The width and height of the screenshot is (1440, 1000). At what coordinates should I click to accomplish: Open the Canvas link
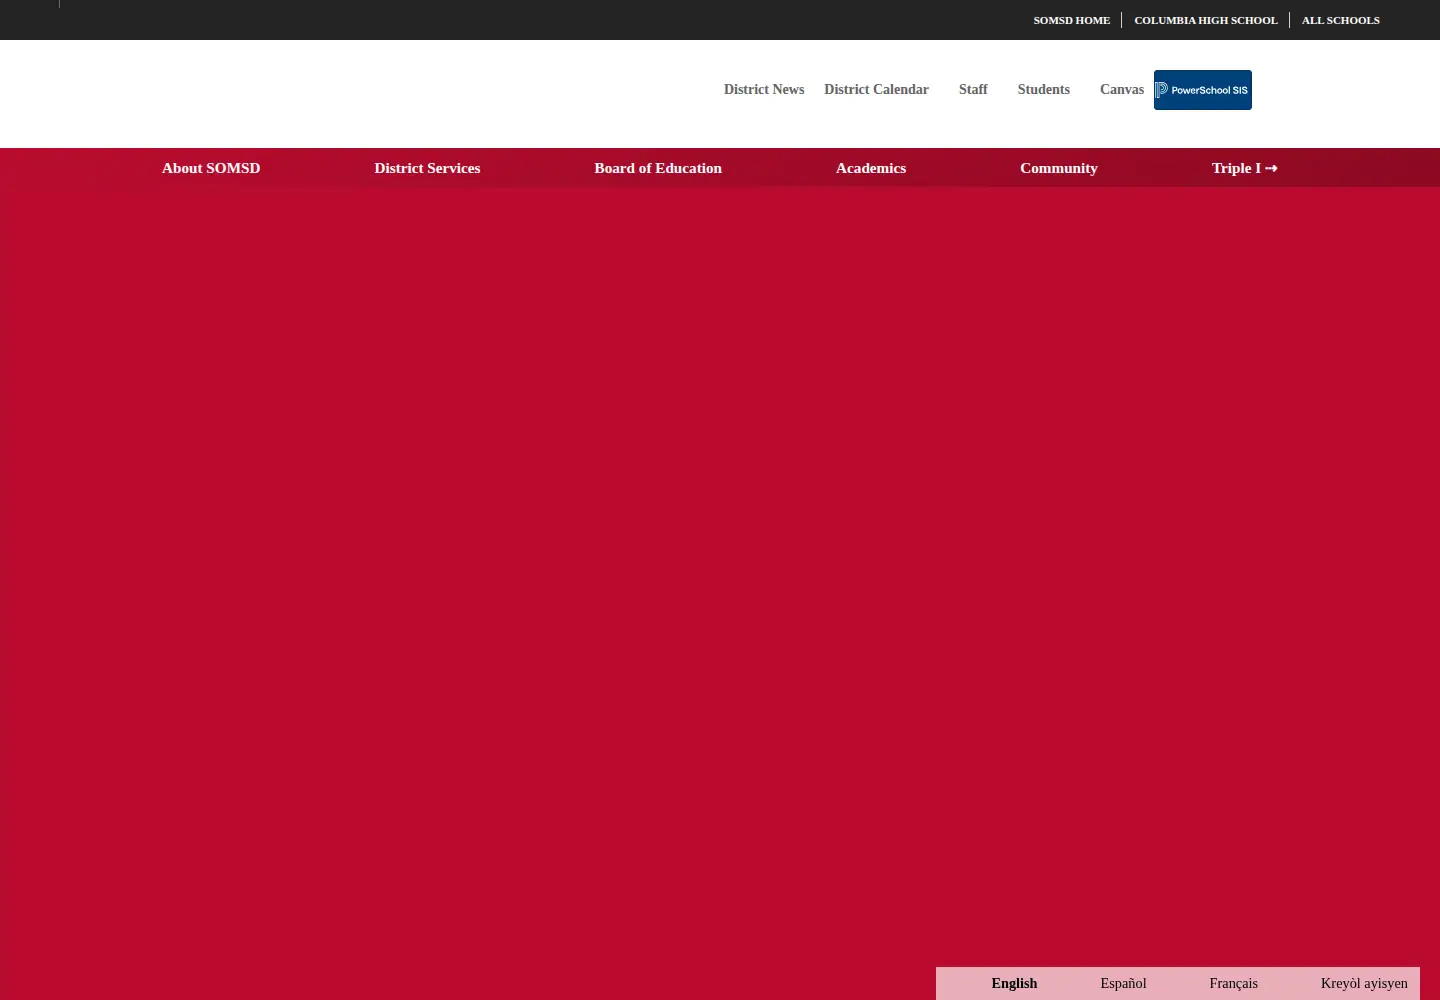(1122, 90)
